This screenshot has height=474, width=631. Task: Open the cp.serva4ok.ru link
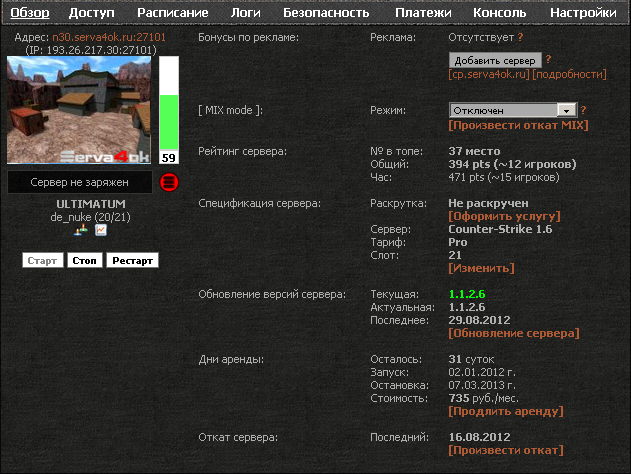point(489,74)
